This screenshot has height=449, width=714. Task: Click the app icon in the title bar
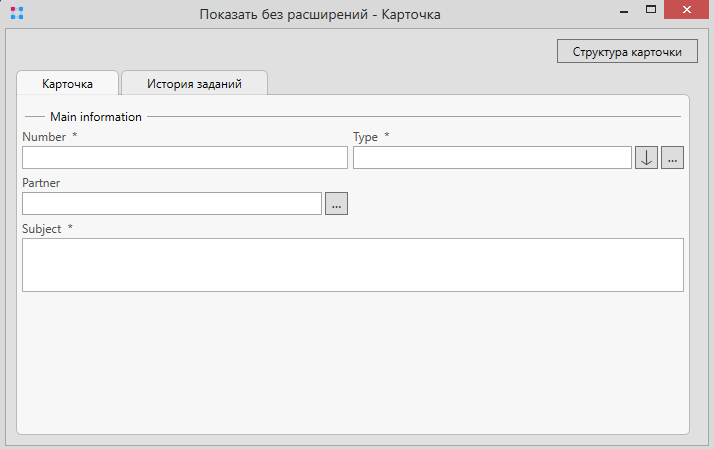click(x=16, y=14)
